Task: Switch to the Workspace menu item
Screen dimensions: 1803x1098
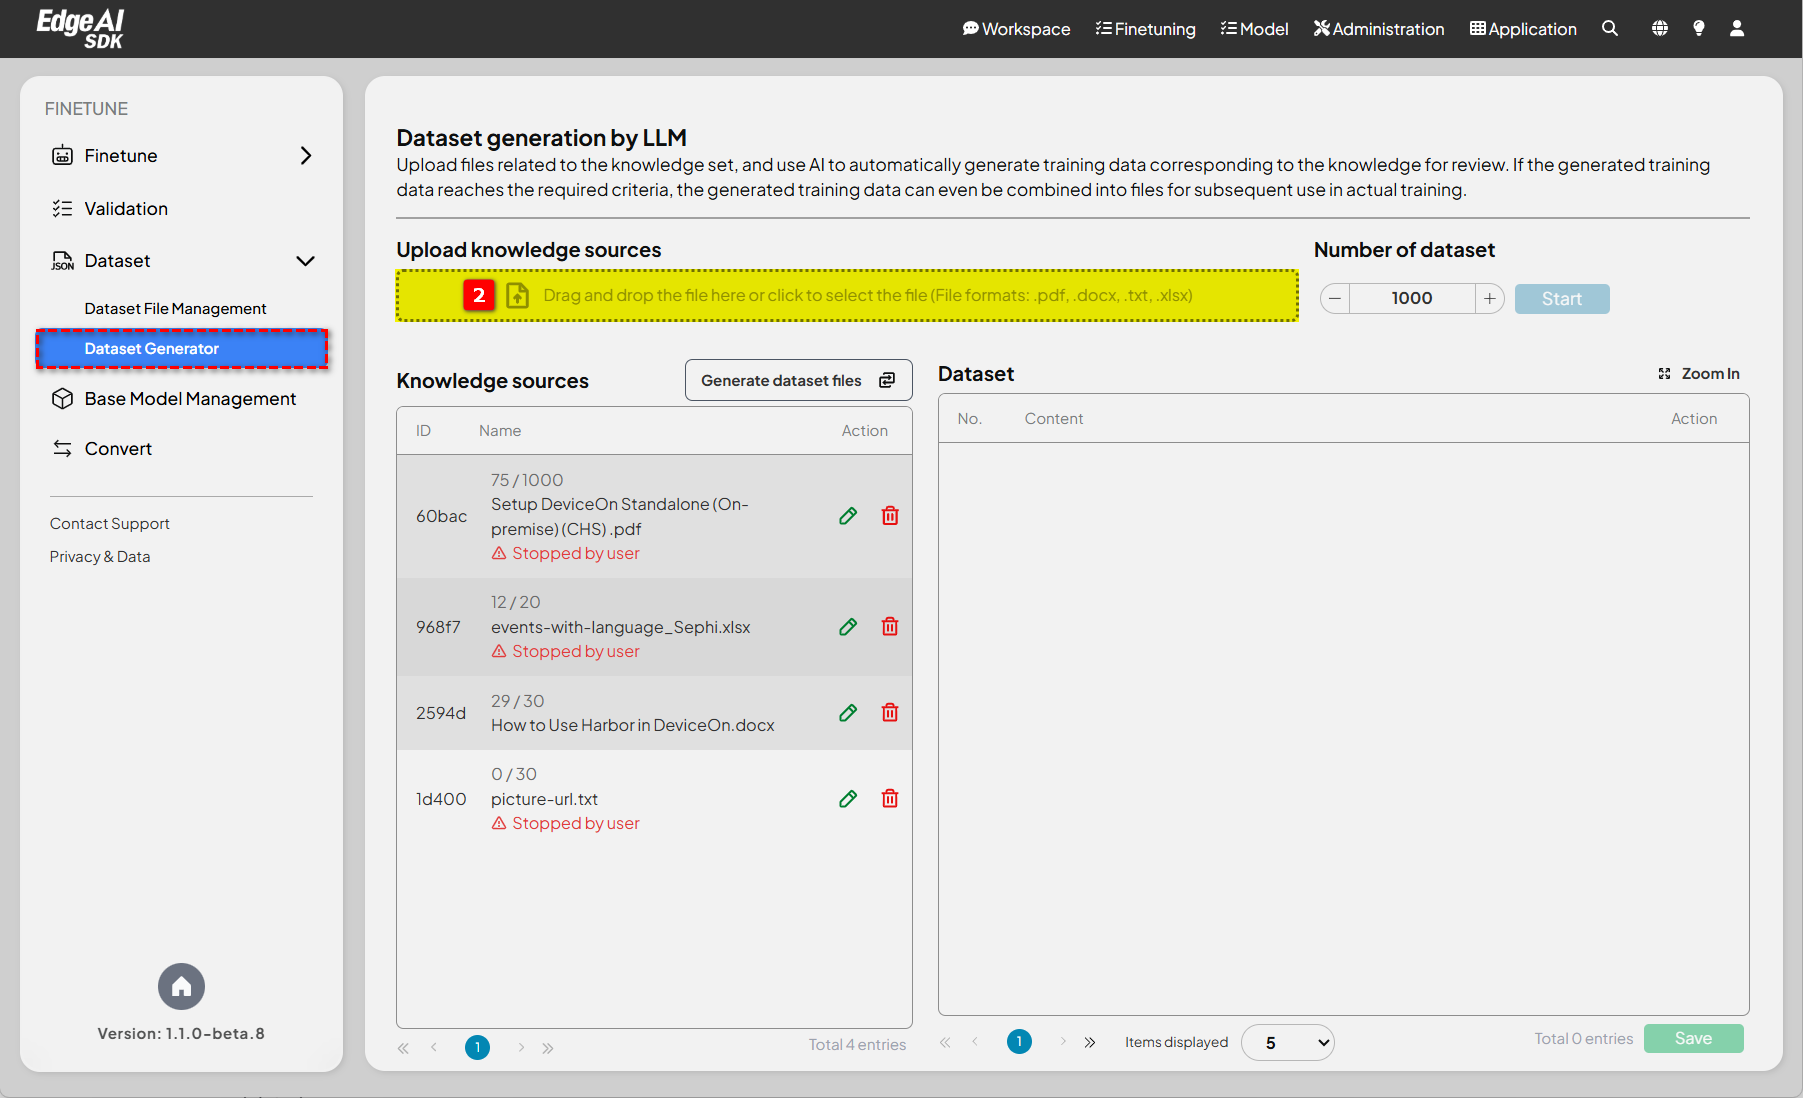Action: point(1016,29)
